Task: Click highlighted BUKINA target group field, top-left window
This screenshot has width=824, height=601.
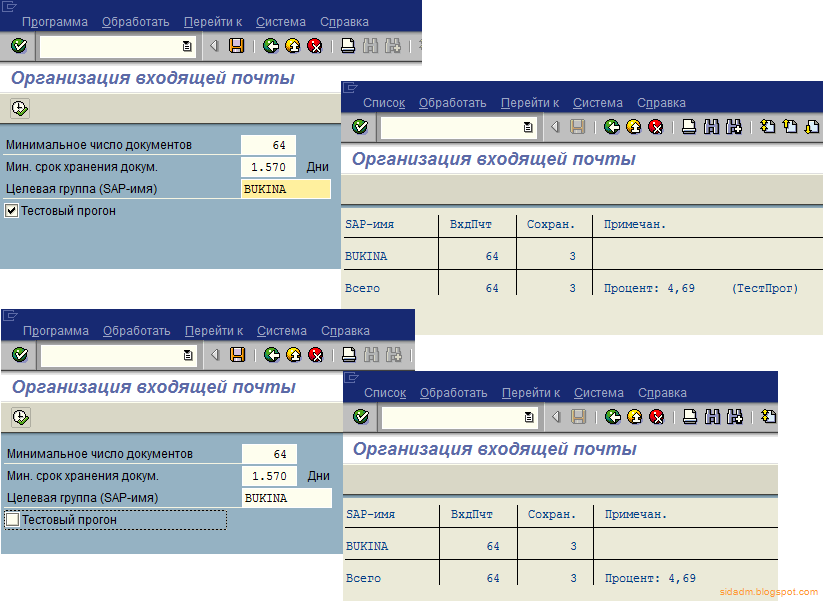Action: coord(286,189)
